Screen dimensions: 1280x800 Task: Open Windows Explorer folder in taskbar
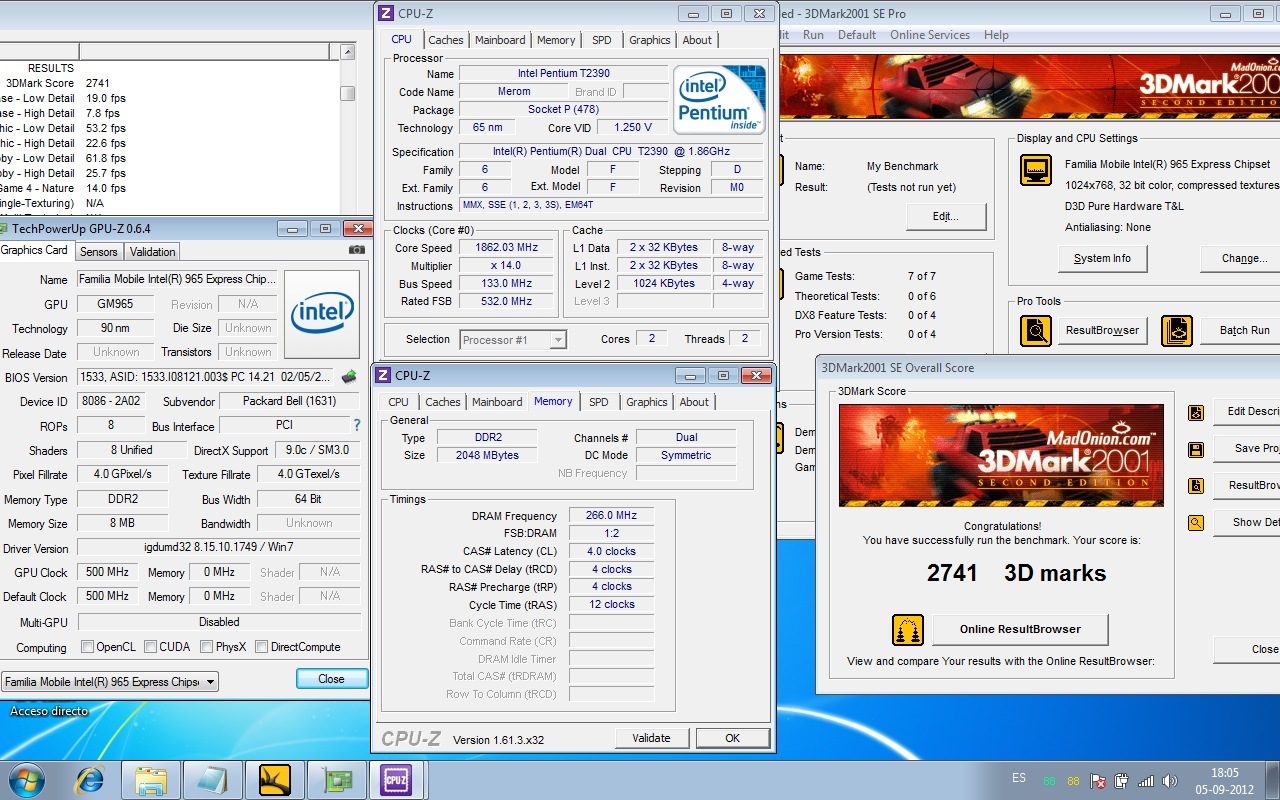point(151,780)
